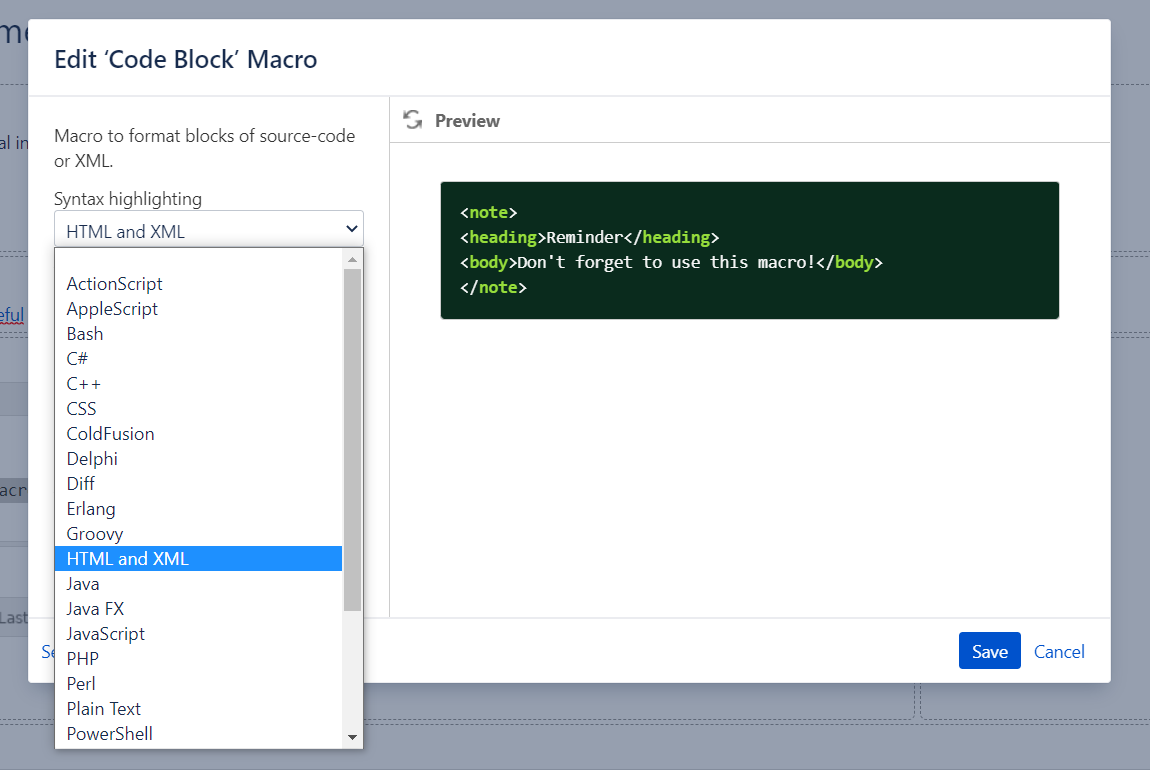
Task: Choose Erlang from the language list
Action: click(90, 508)
